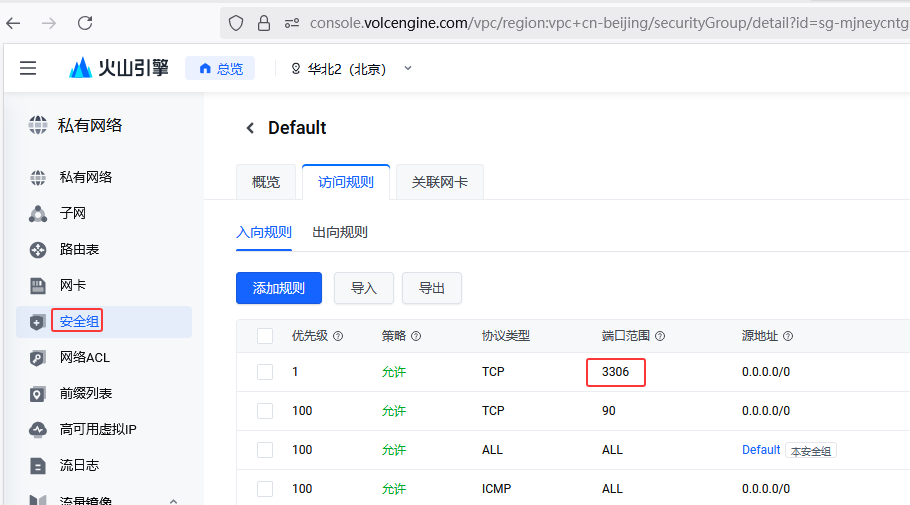Screen dimensions: 910x505
Task: Switch to the 出向规则 outbound rules tab
Action: pos(340,232)
